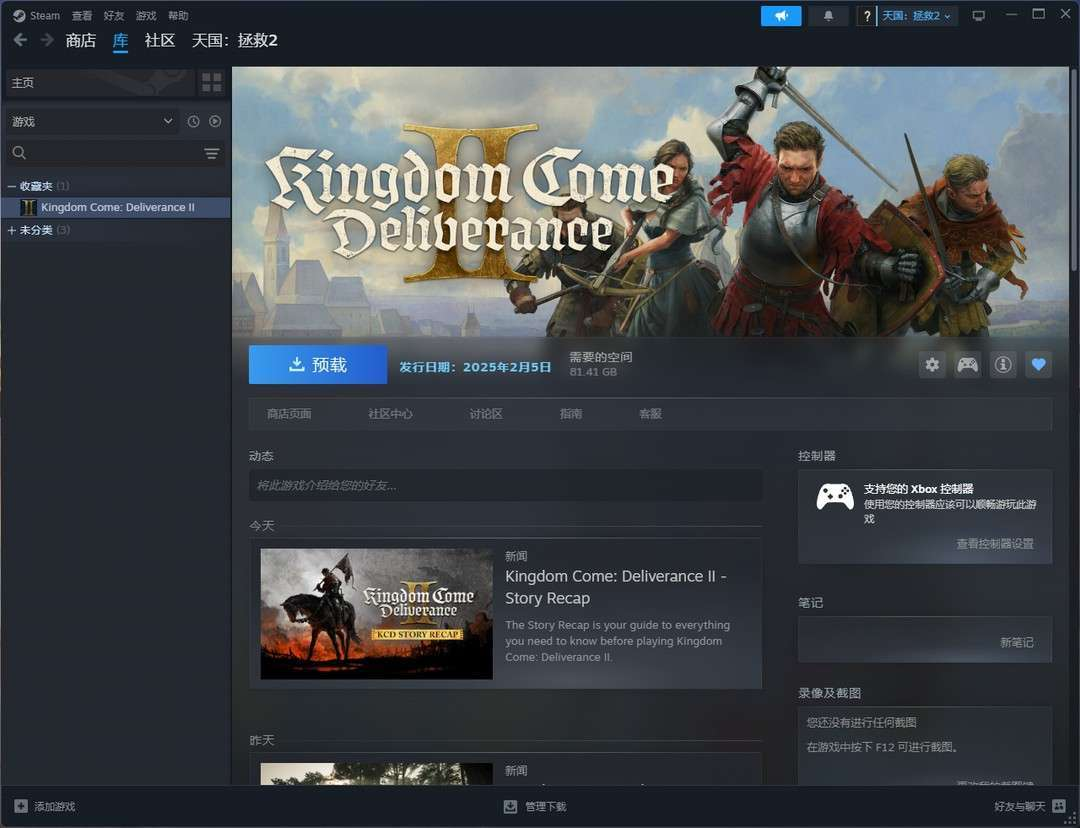
Task: Open the 查看 menu
Action: 82,16
